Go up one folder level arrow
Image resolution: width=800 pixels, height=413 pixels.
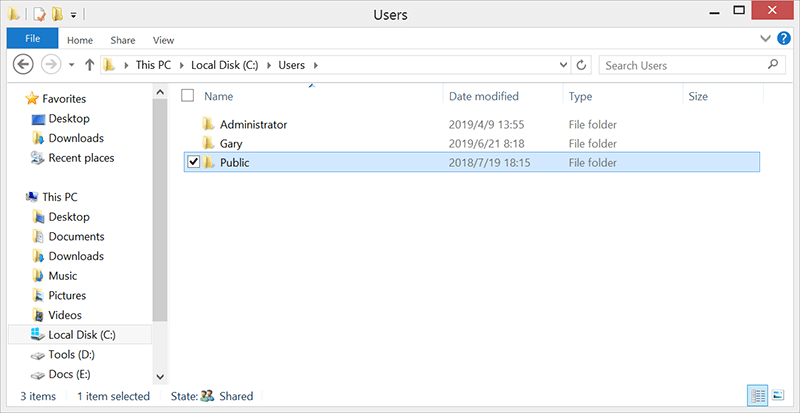[89, 65]
